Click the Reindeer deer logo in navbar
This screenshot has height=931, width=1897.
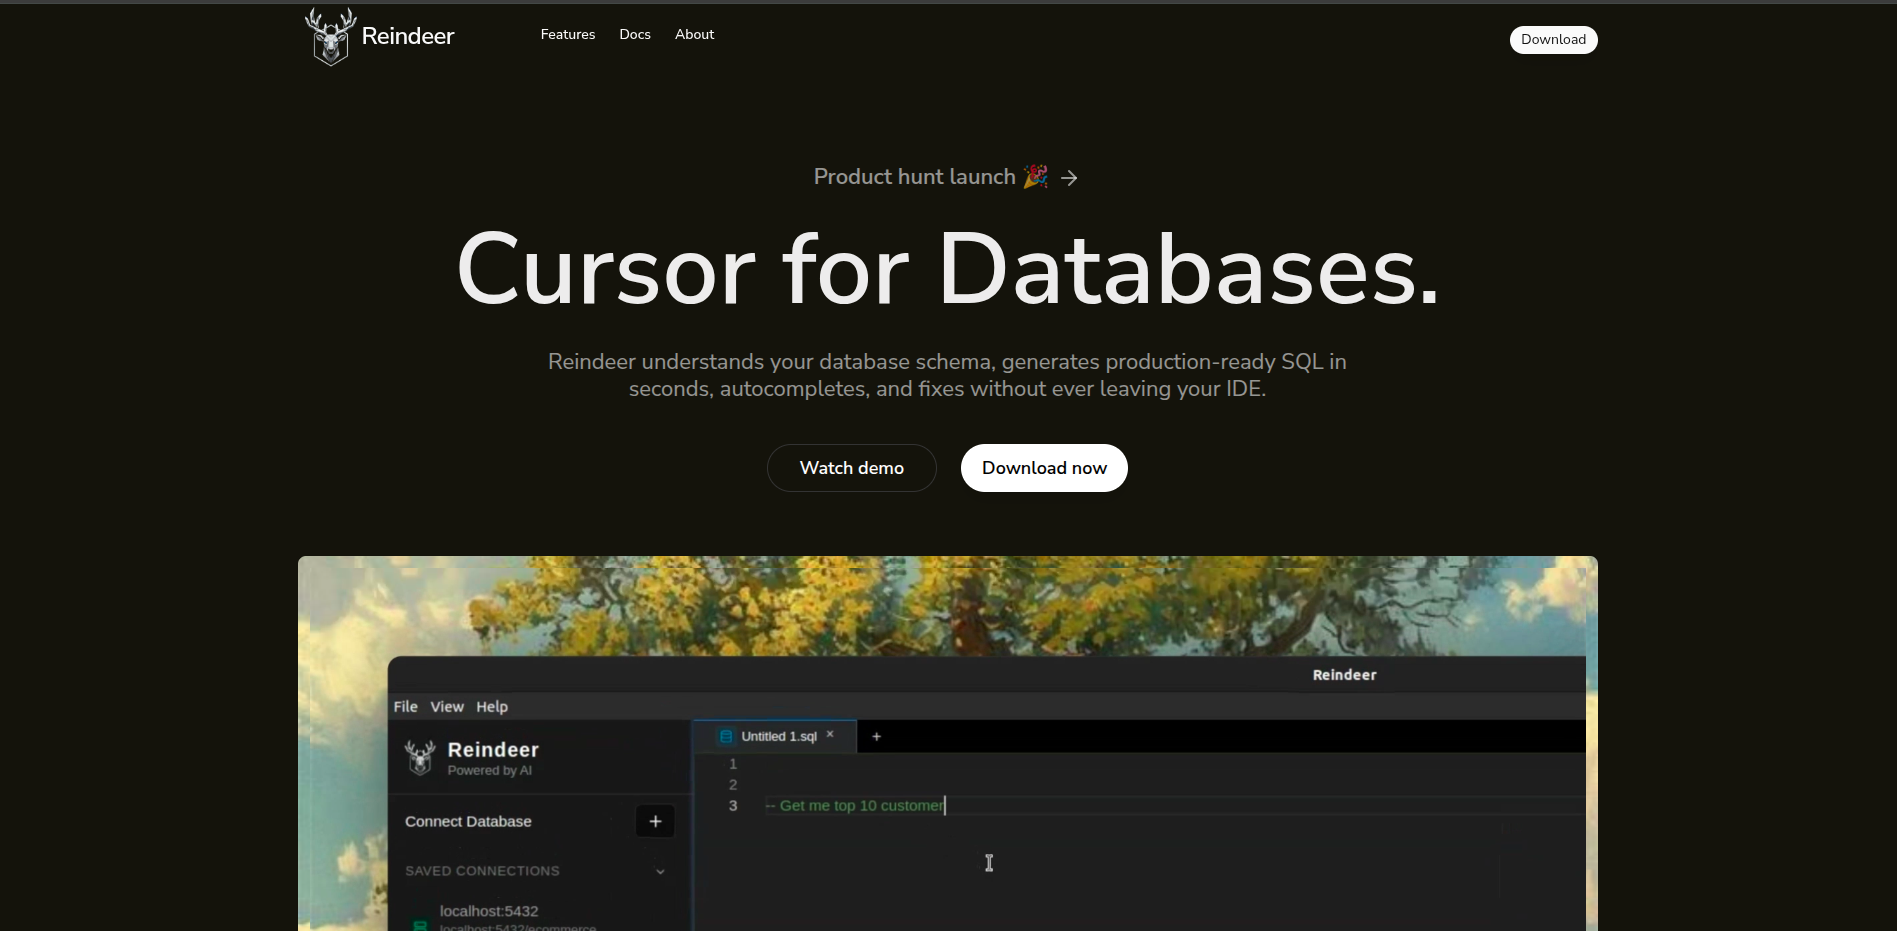[330, 37]
